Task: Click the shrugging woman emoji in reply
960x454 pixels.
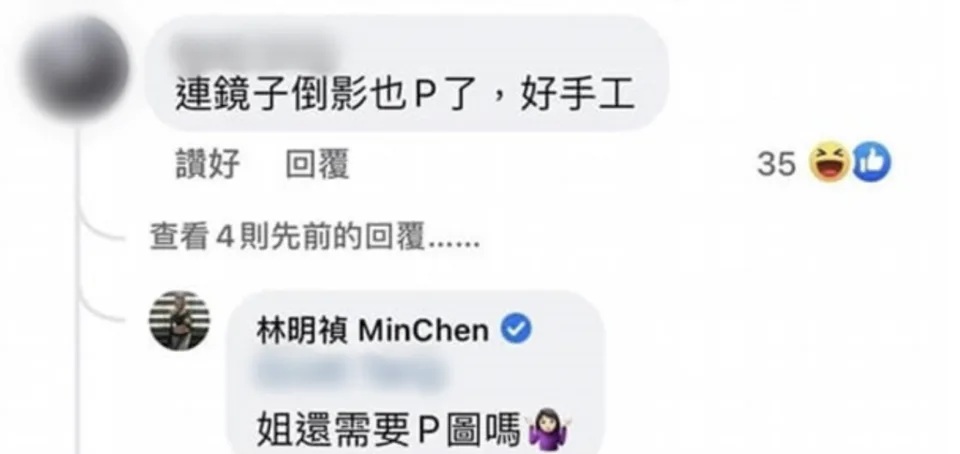Action: tap(548, 430)
